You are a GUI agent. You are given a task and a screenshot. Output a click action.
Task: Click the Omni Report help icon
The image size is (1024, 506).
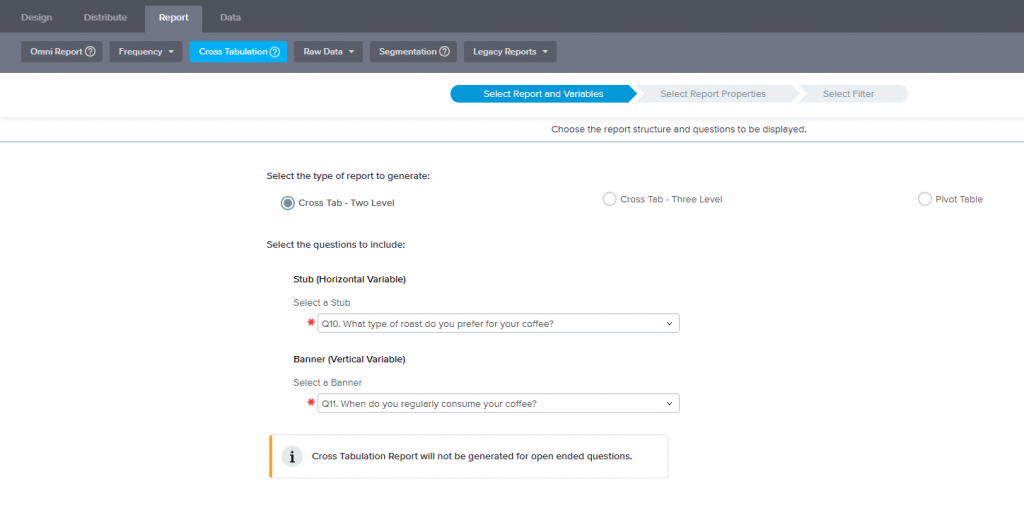click(90, 52)
